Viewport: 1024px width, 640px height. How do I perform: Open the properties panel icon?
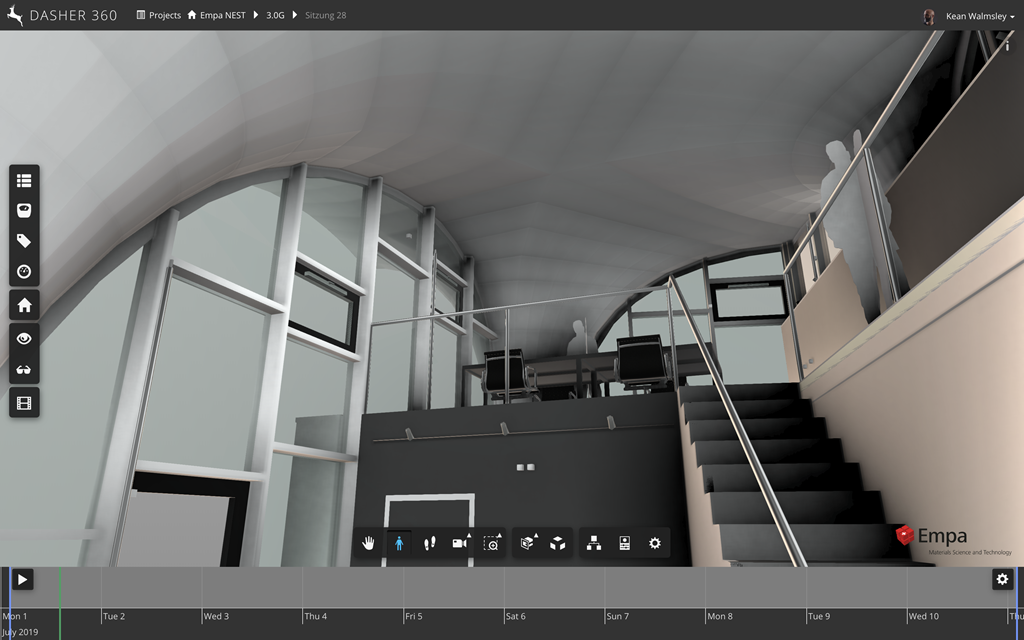coord(624,543)
